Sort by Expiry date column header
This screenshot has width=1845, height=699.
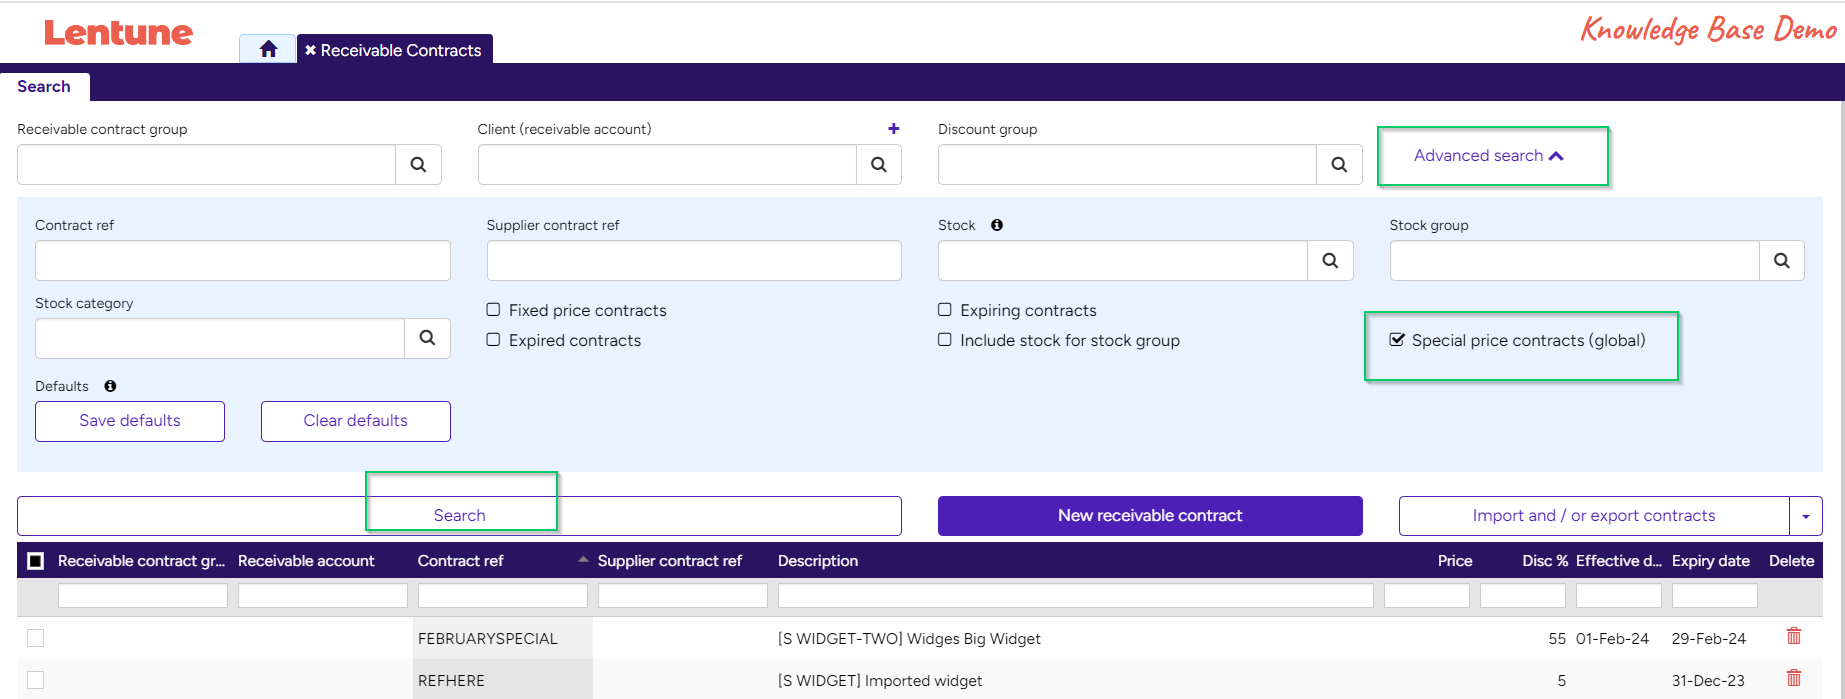coord(1711,561)
